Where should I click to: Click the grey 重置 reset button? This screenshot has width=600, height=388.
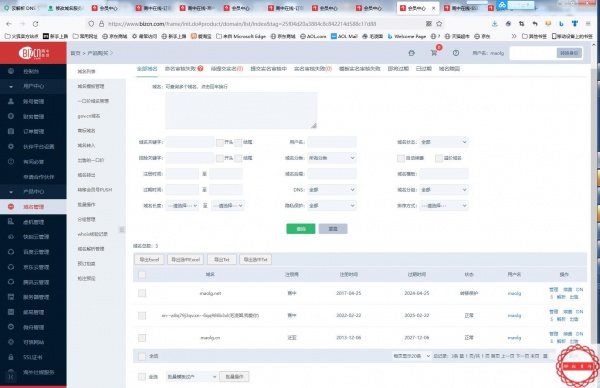(x=333, y=228)
